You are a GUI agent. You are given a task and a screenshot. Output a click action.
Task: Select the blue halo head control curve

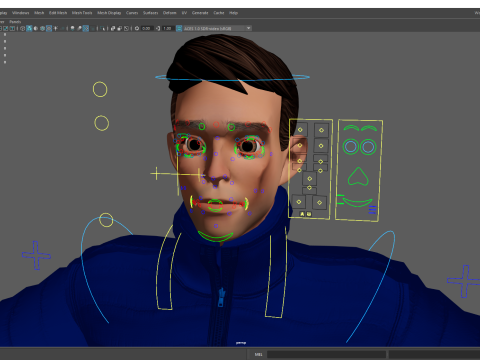point(232,78)
